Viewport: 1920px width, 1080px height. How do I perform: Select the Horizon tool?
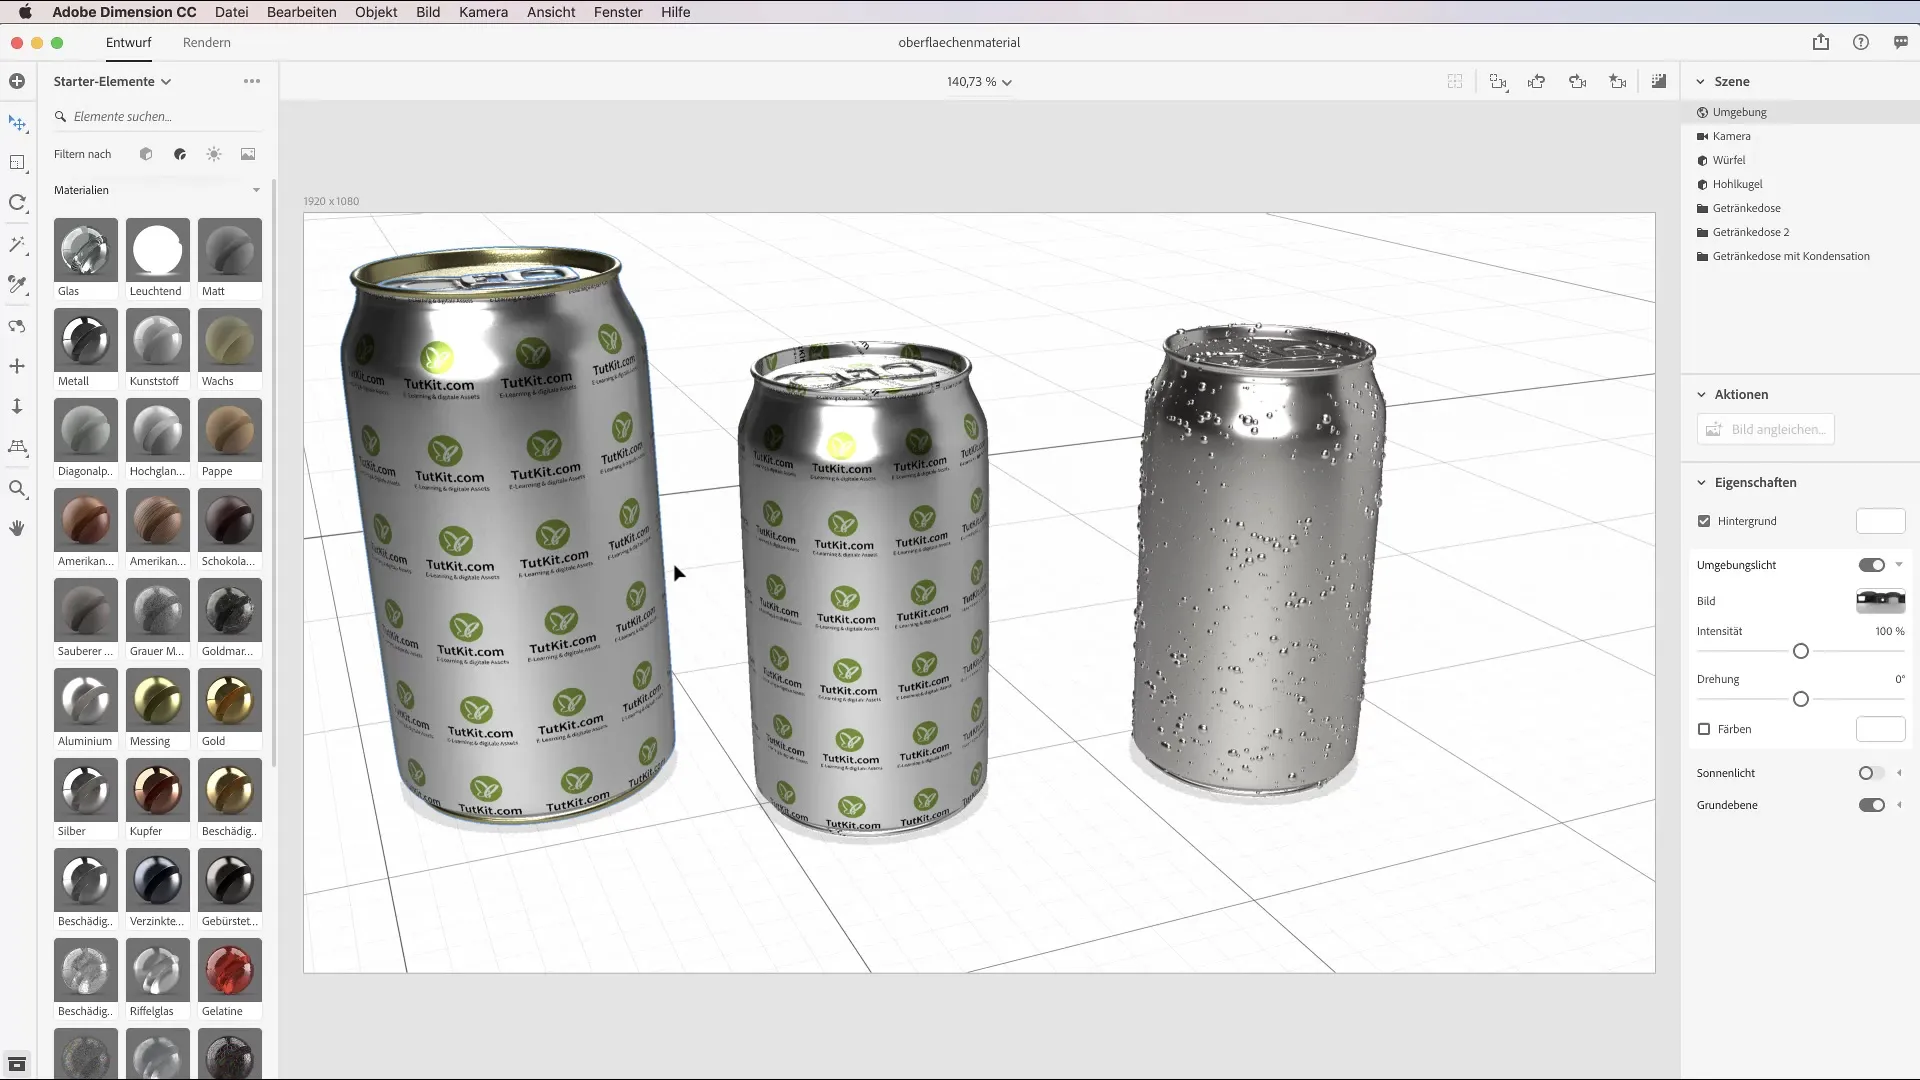(x=17, y=447)
